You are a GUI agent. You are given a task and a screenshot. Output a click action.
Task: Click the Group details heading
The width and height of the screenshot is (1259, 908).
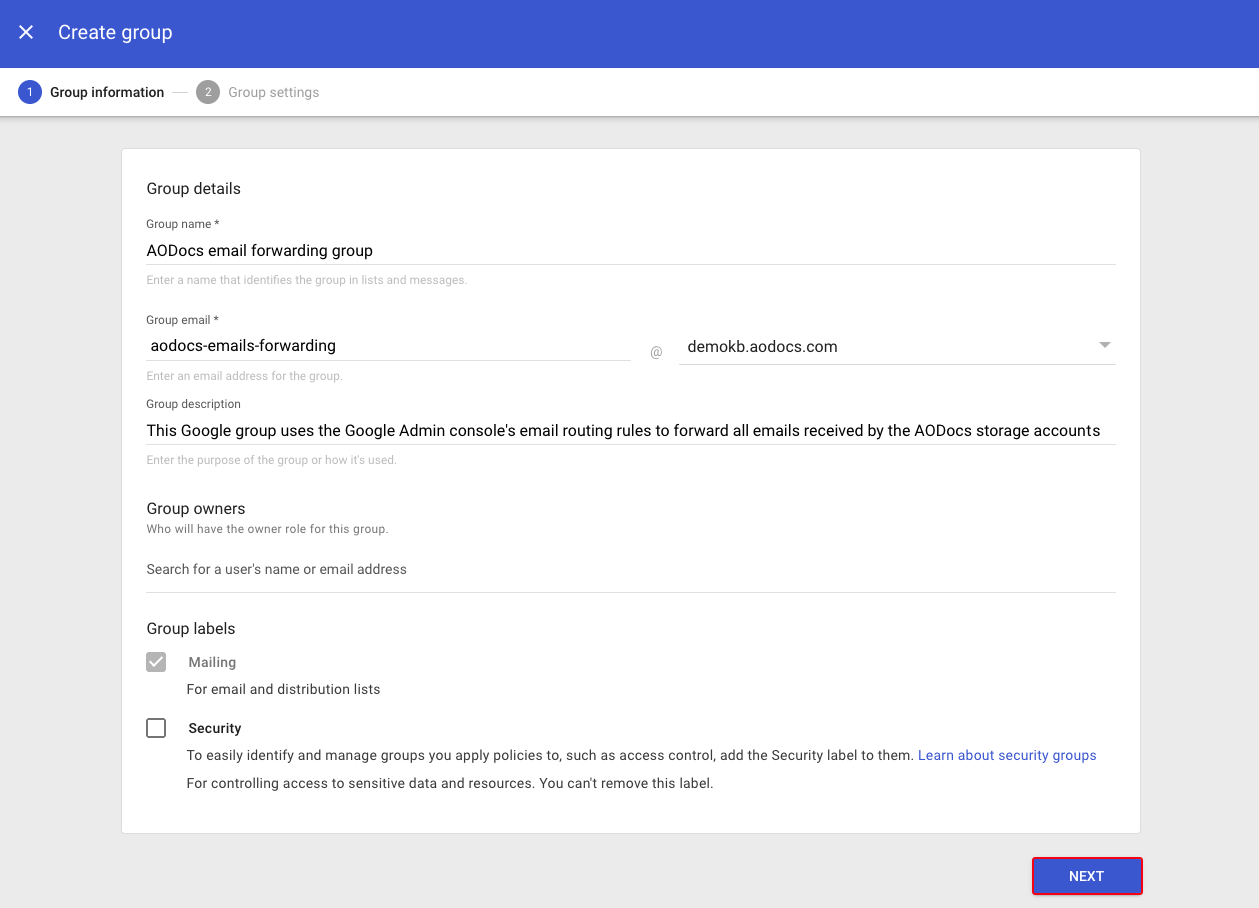[194, 188]
